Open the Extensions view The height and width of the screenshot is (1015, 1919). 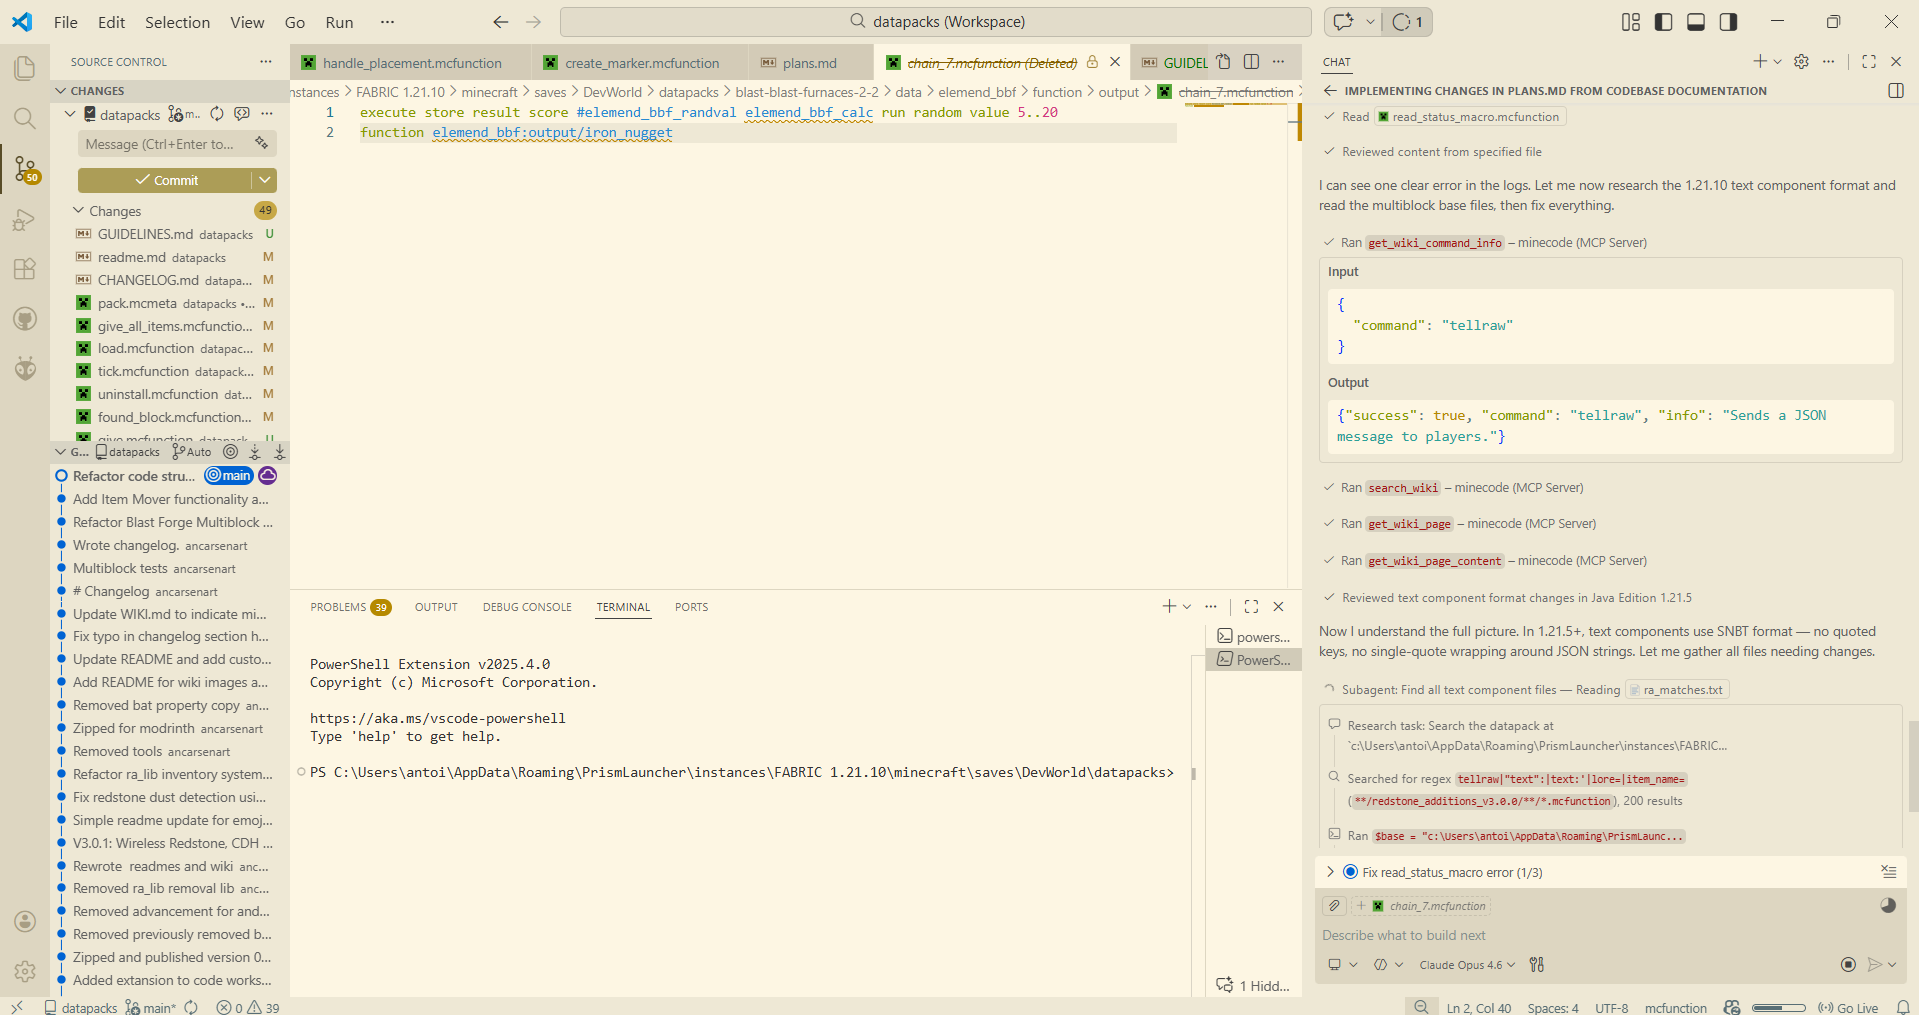(x=25, y=269)
